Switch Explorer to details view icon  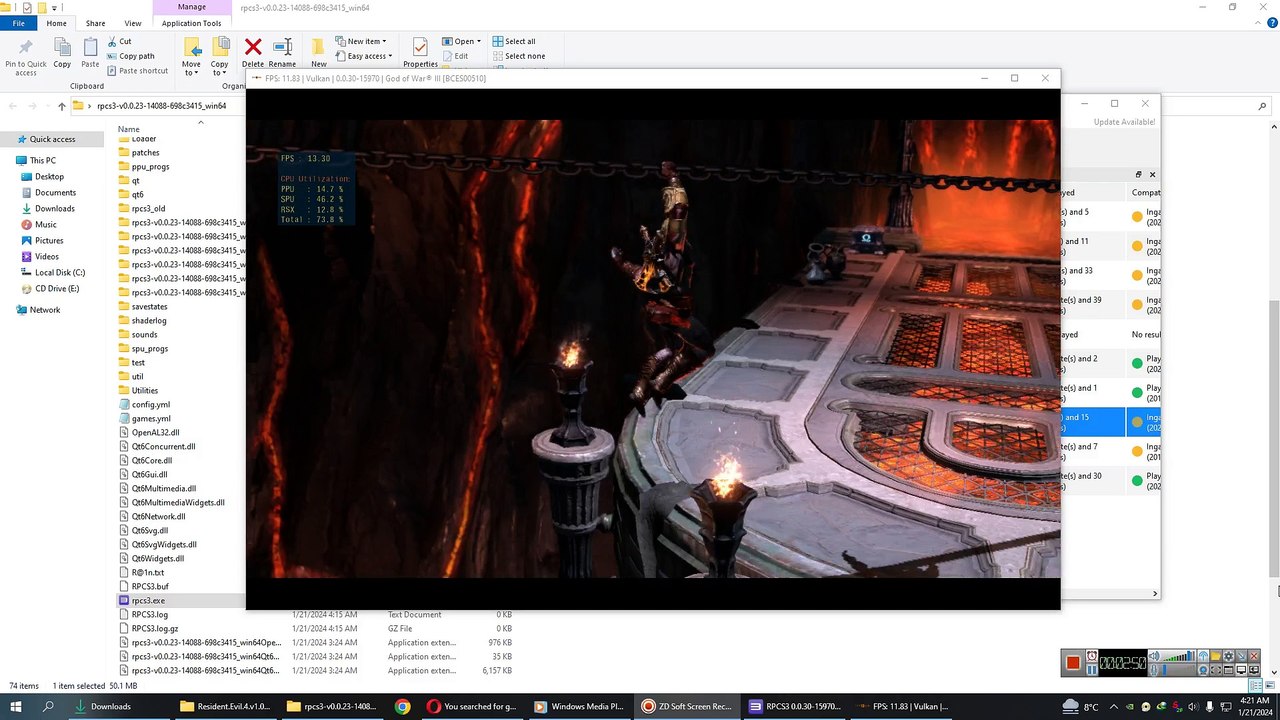pos(1255,685)
